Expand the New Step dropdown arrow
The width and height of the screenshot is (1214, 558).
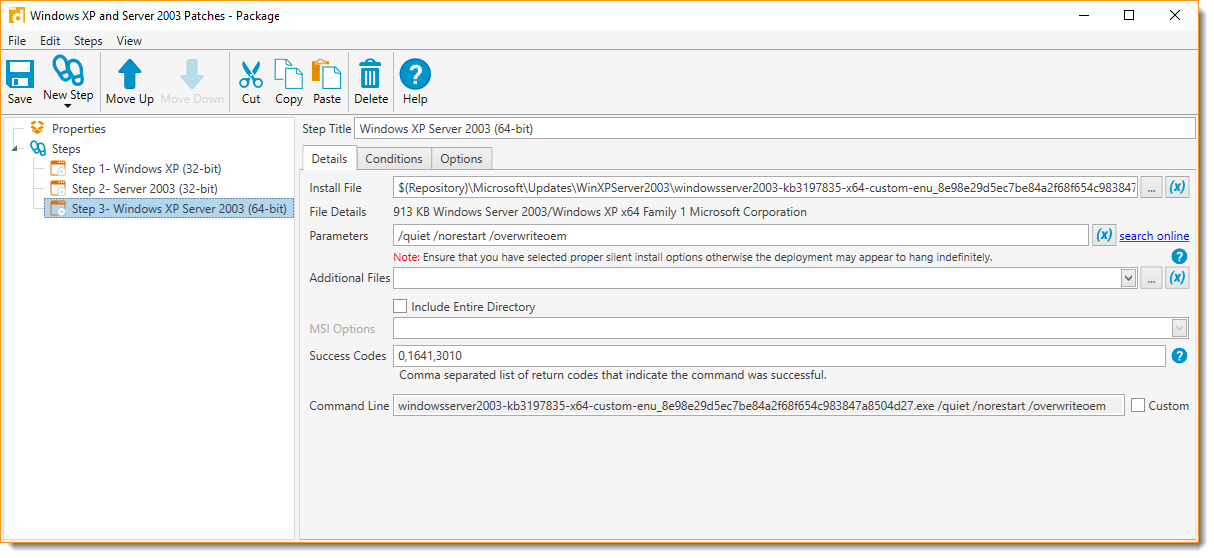[x=68, y=105]
